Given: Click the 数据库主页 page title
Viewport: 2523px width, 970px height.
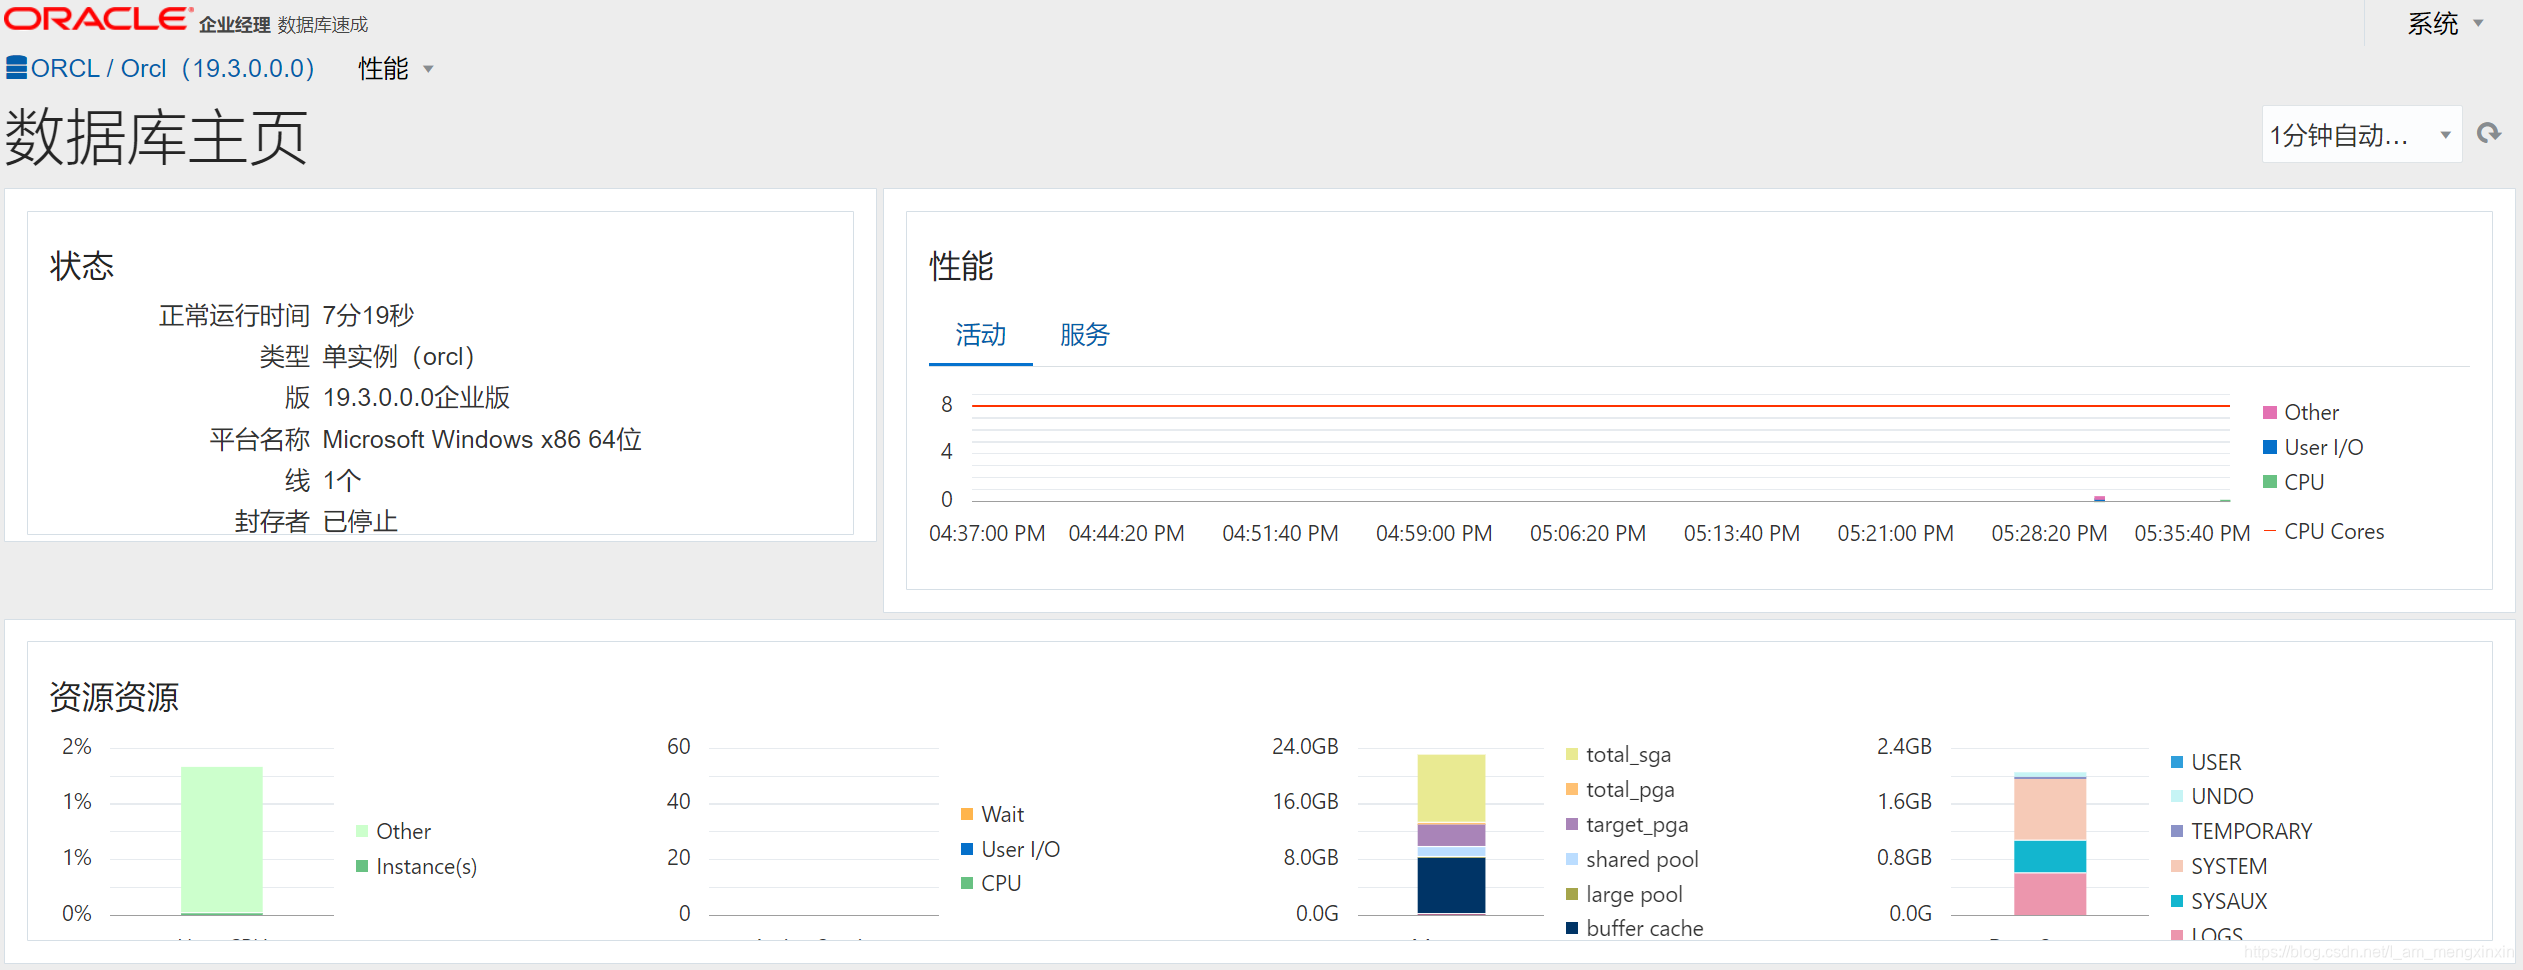Looking at the screenshot, I should coord(156,137).
